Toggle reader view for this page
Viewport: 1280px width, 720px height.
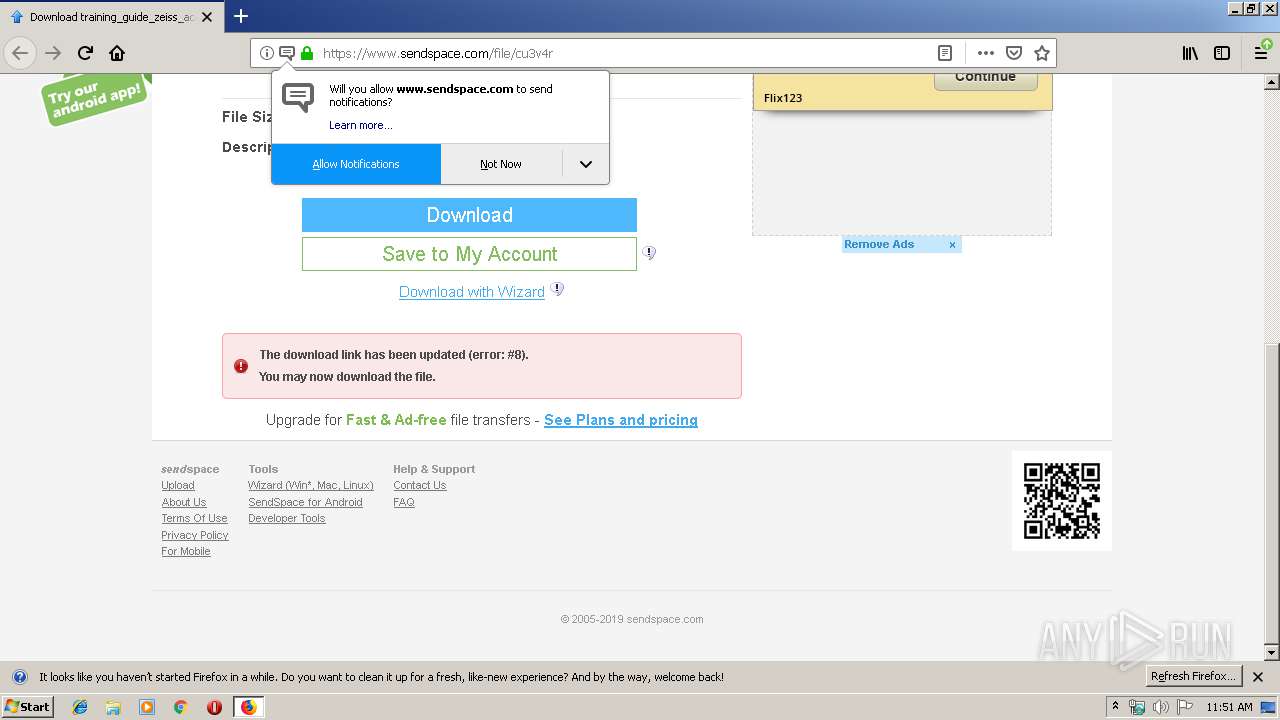click(x=944, y=53)
